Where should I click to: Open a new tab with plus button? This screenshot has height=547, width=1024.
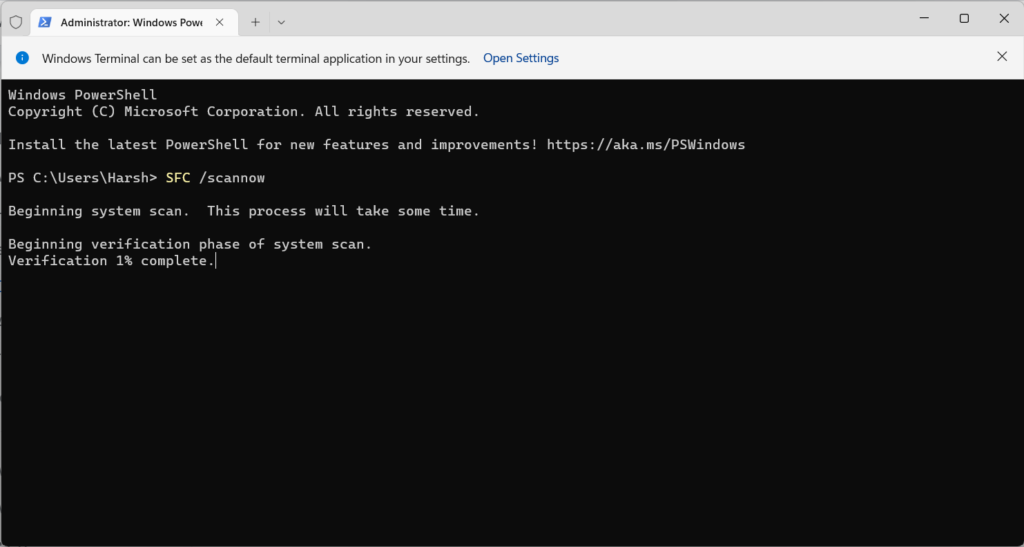[x=255, y=21]
